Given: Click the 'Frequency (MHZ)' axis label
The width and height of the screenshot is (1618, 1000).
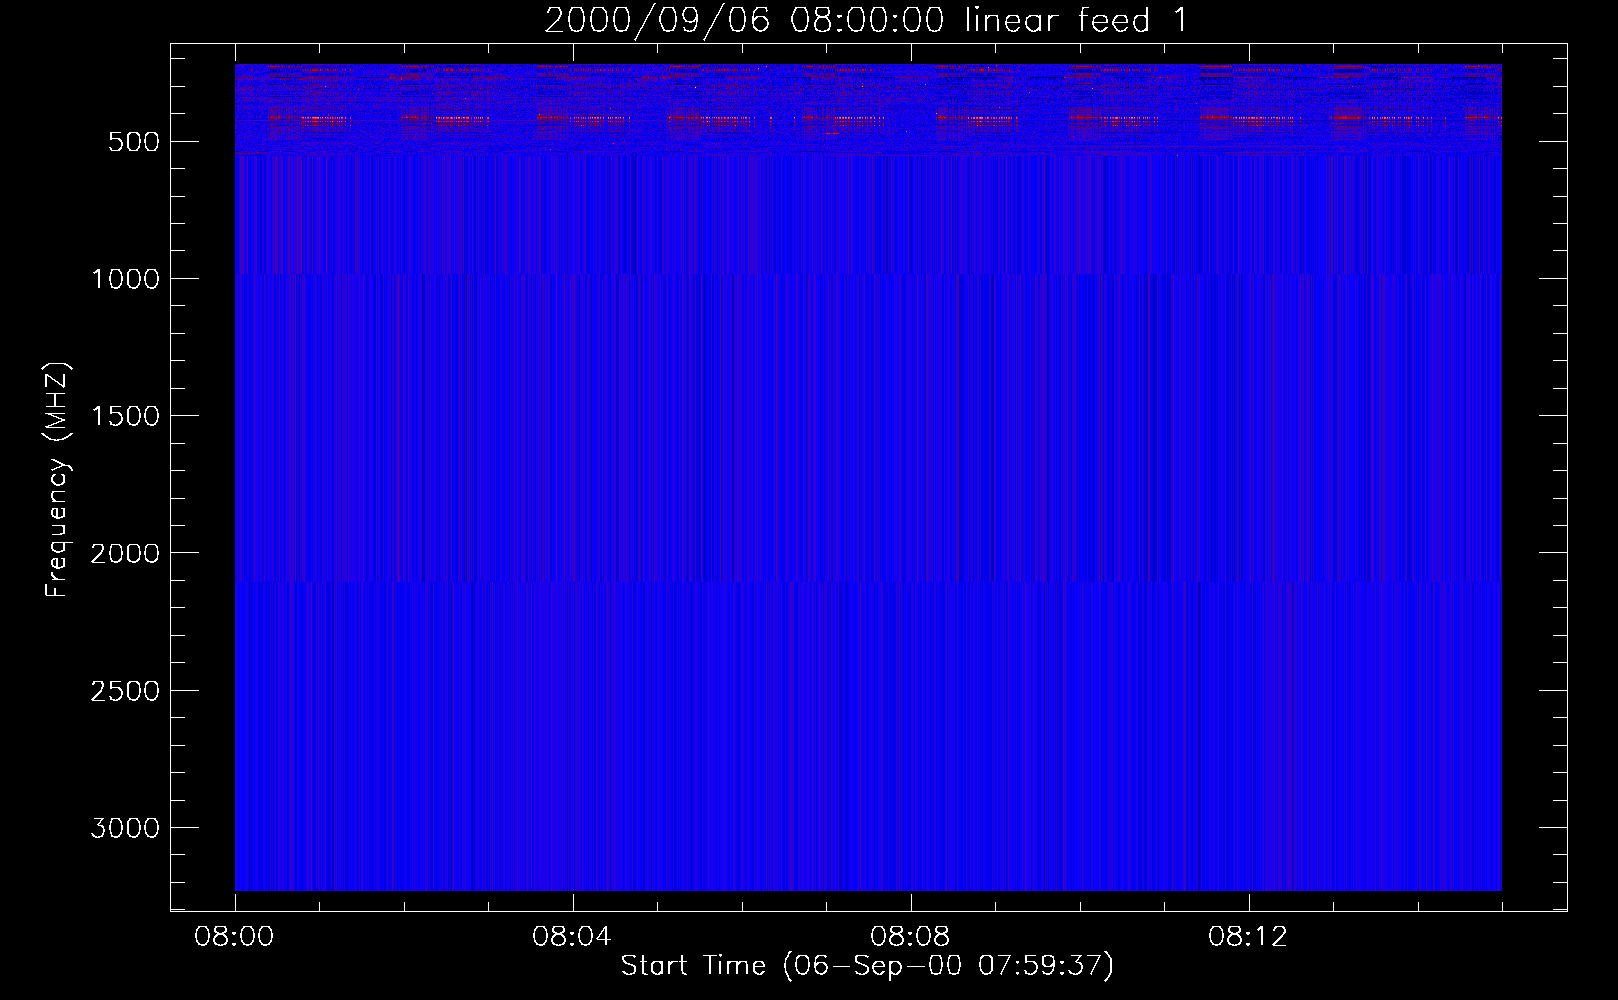Looking at the screenshot, I should click(x=57, y=480).
